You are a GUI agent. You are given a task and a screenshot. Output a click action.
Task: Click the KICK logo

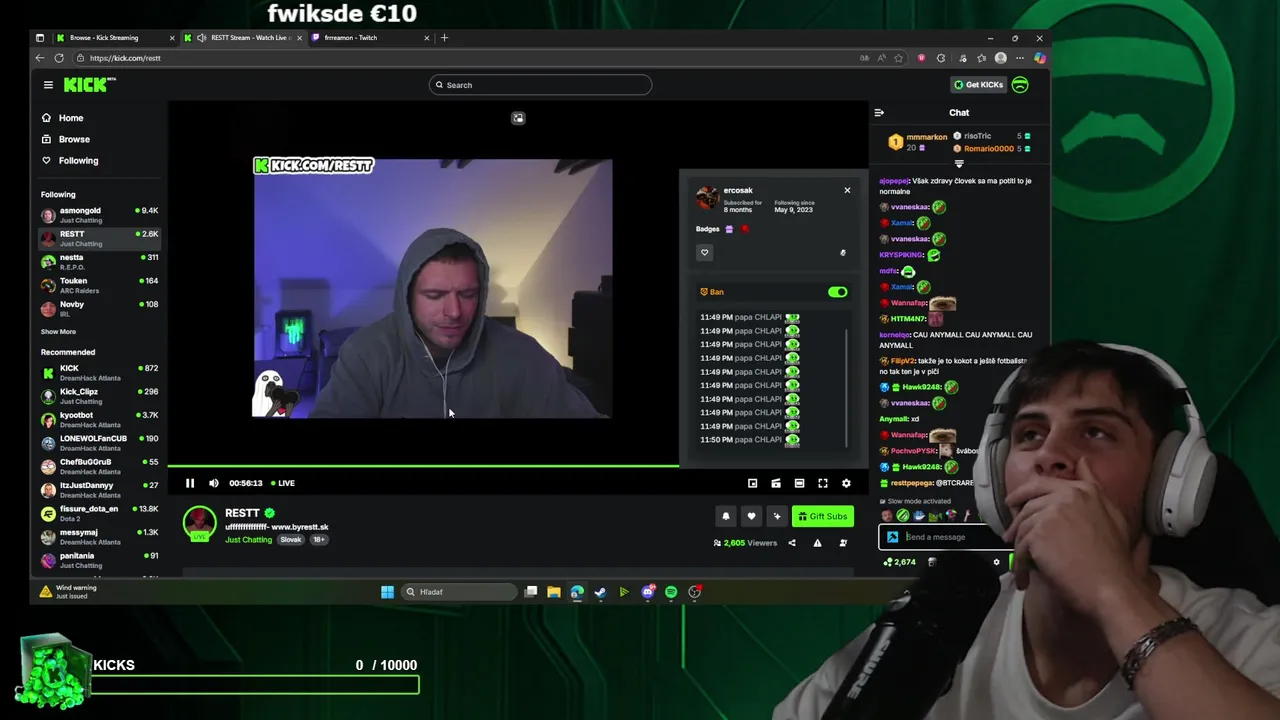89,85
